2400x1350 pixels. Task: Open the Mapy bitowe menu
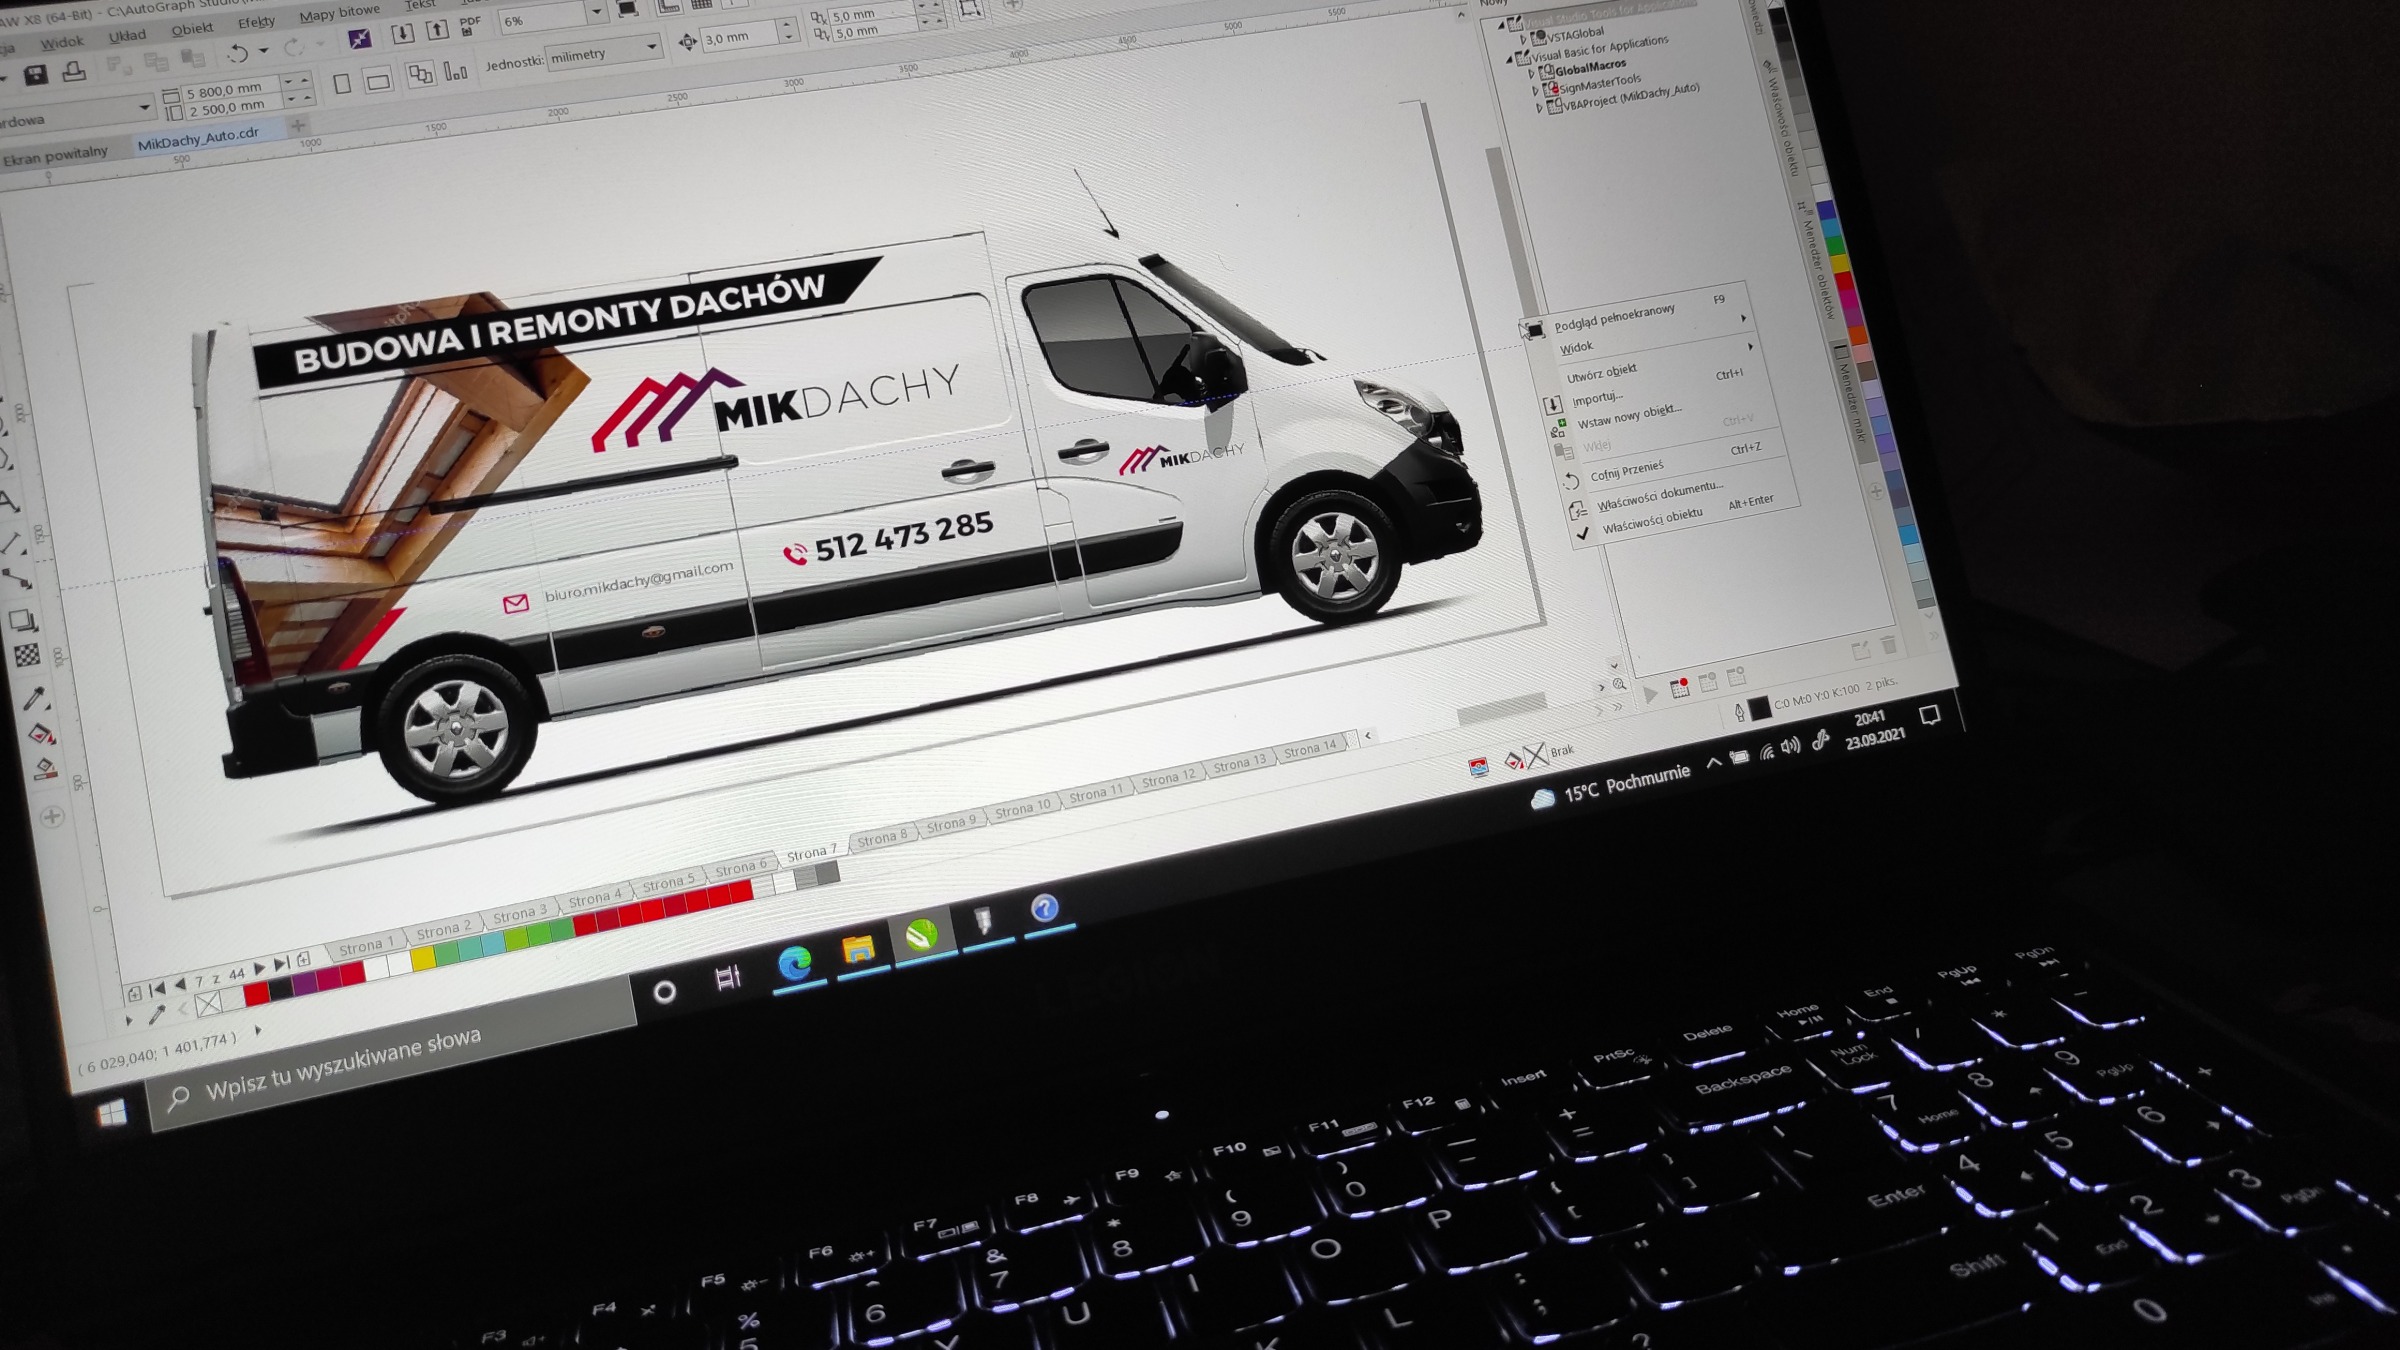(339, 13)
